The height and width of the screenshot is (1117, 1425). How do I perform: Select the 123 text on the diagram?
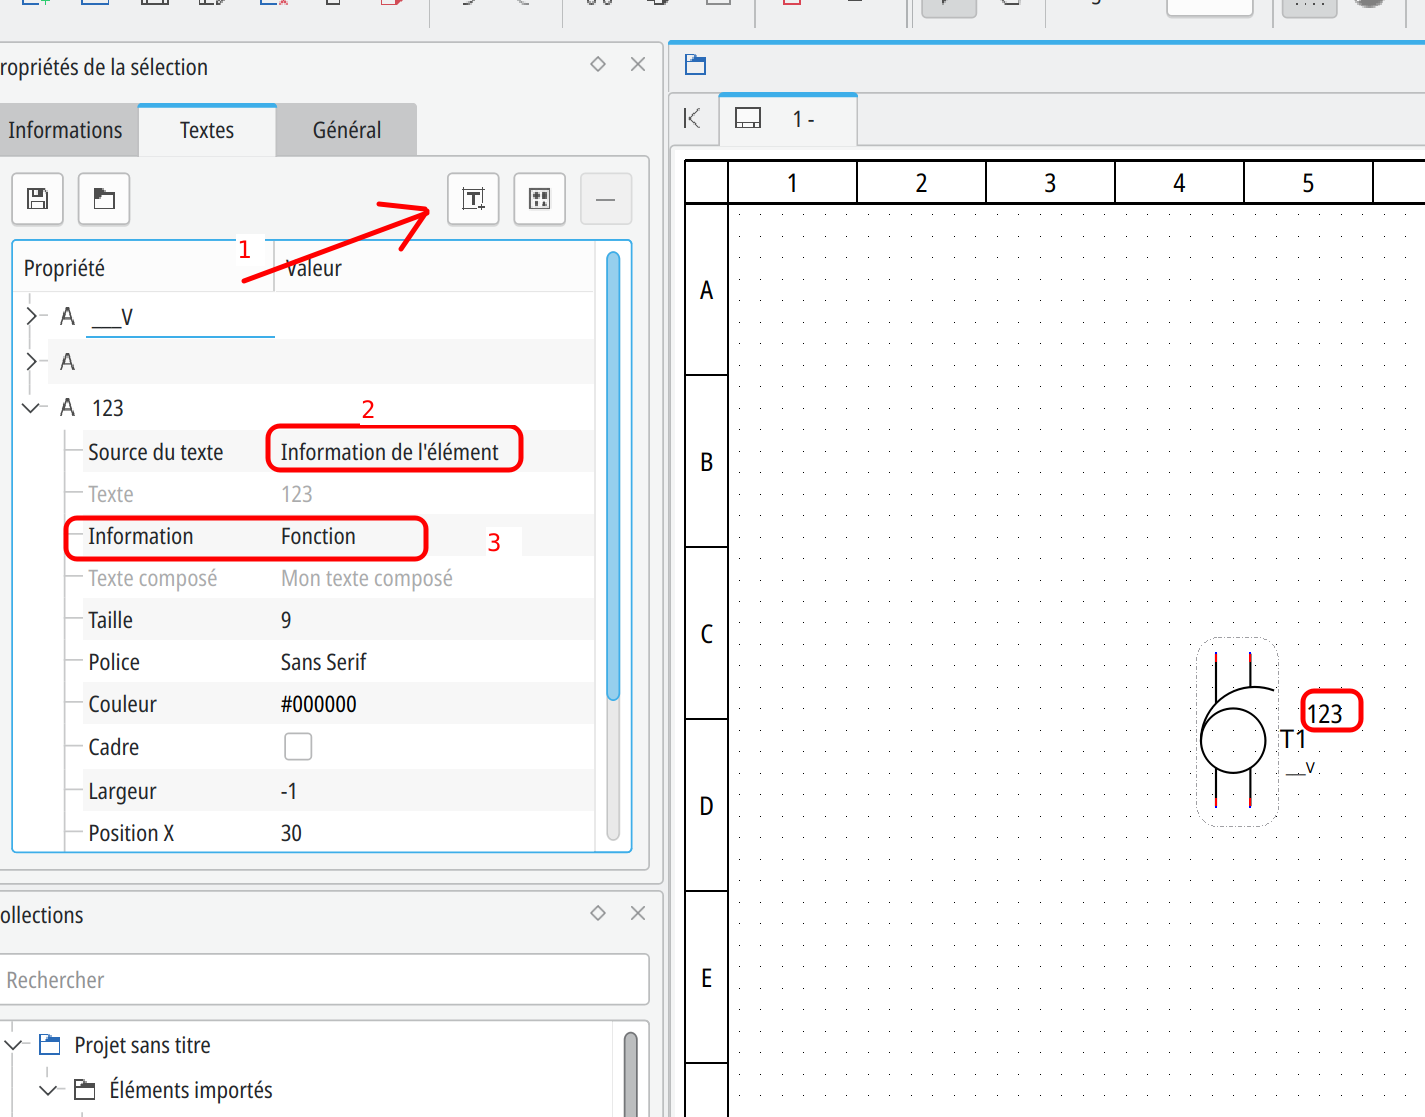pos(1325,714)
